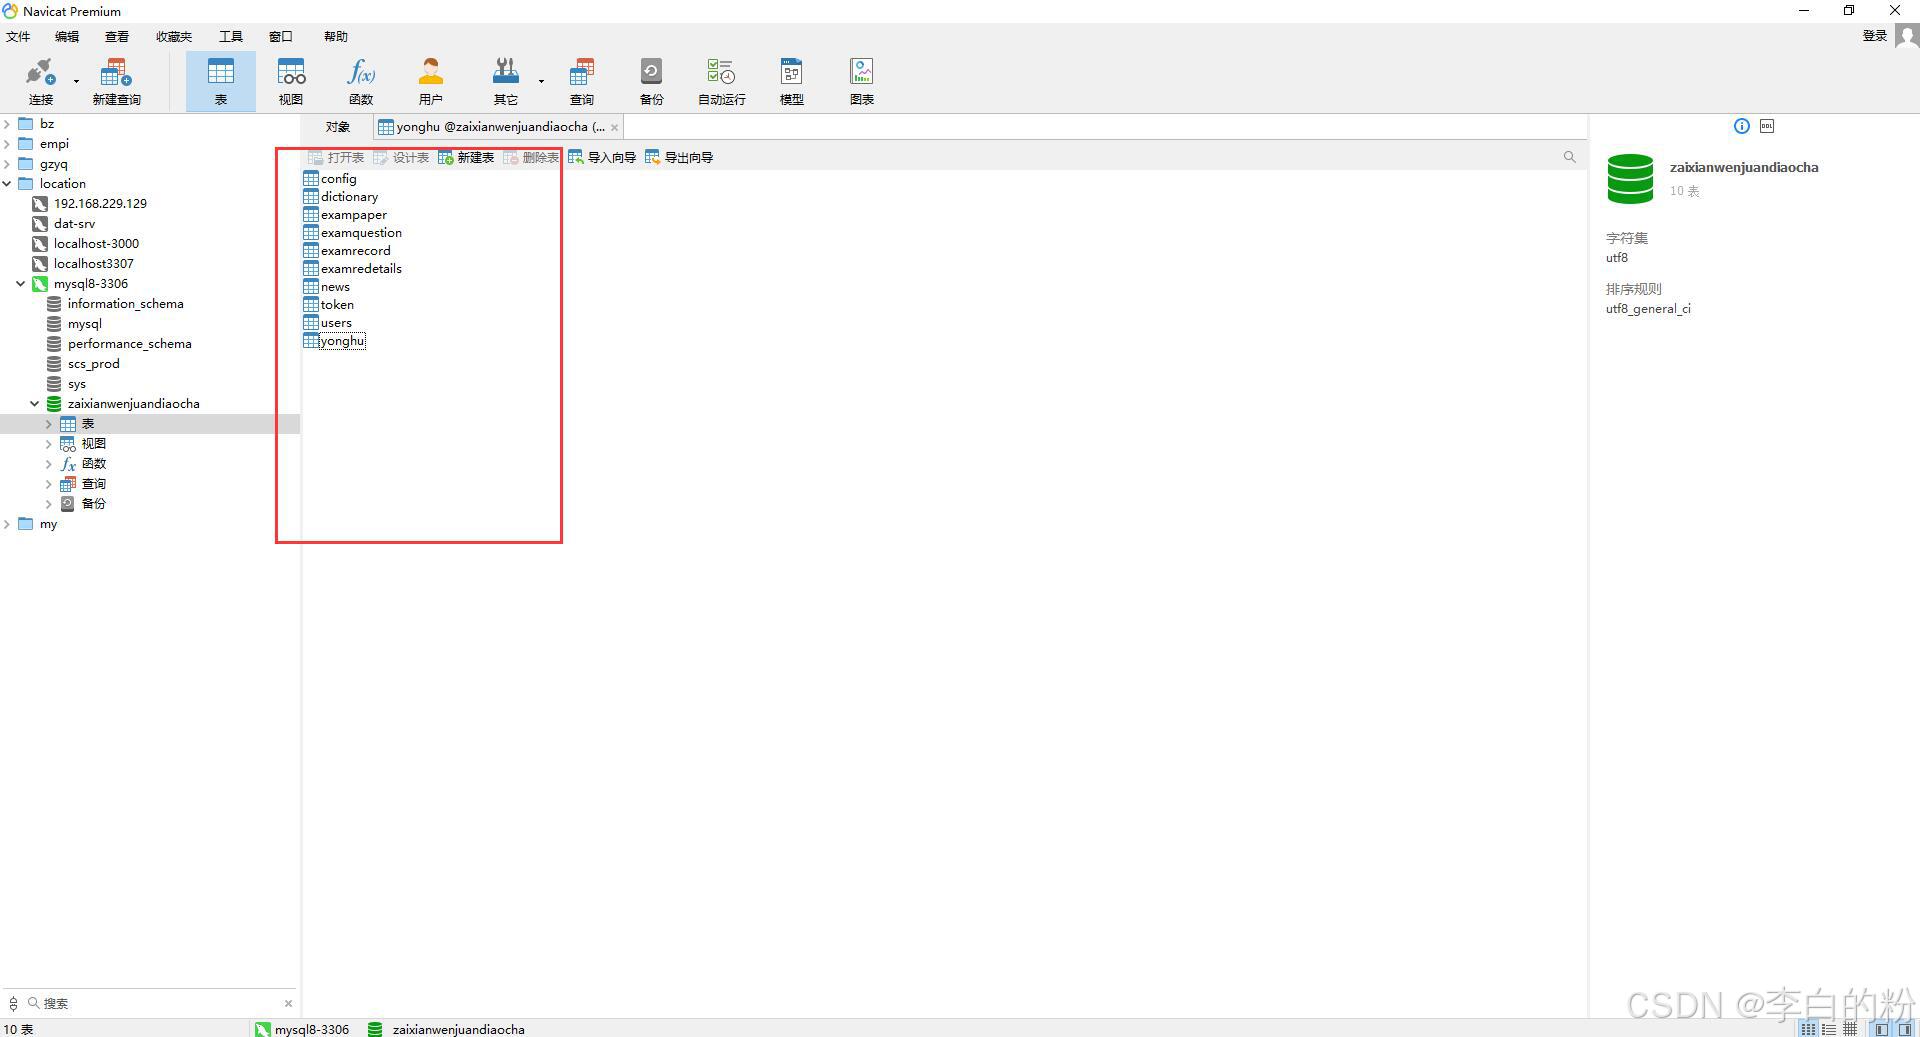Viewport: 1920px width, 1037px height.
Task: Open the 查询 queries toolbar icon
Action: coord(582,81)
